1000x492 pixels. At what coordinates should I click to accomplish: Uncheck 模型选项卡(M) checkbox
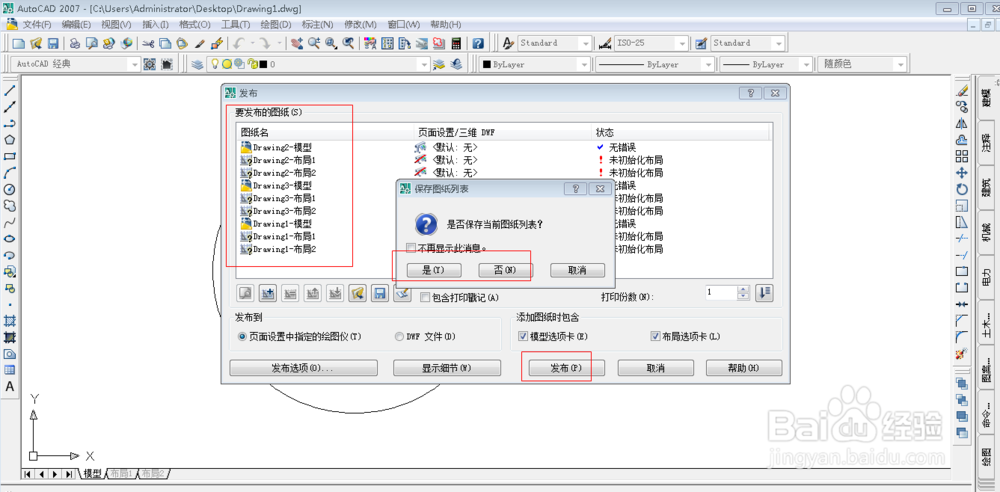[522, 336]
